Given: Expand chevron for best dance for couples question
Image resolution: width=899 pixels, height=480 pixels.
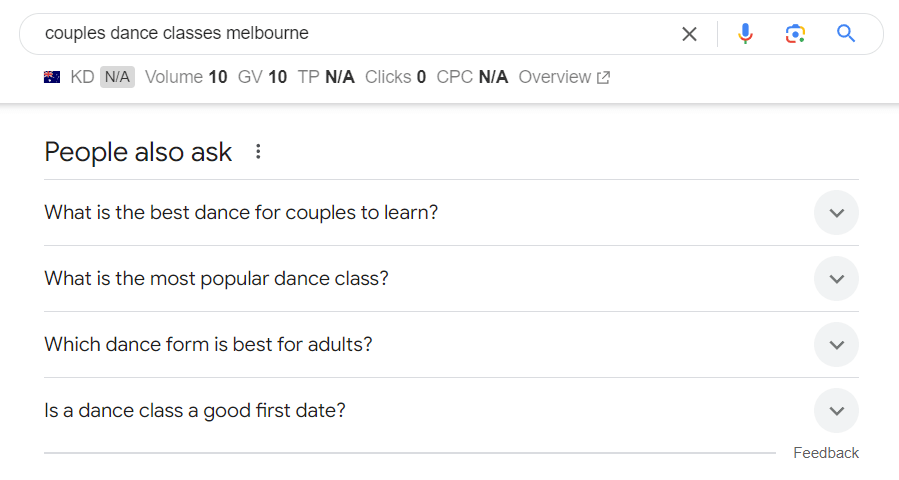Looking at the screenshot, I should [837, 213].
